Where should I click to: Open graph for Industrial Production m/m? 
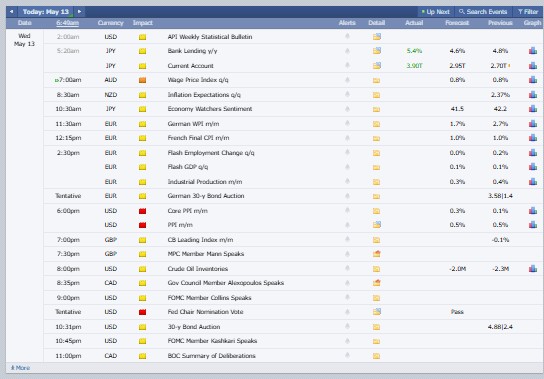pos(533,182)
